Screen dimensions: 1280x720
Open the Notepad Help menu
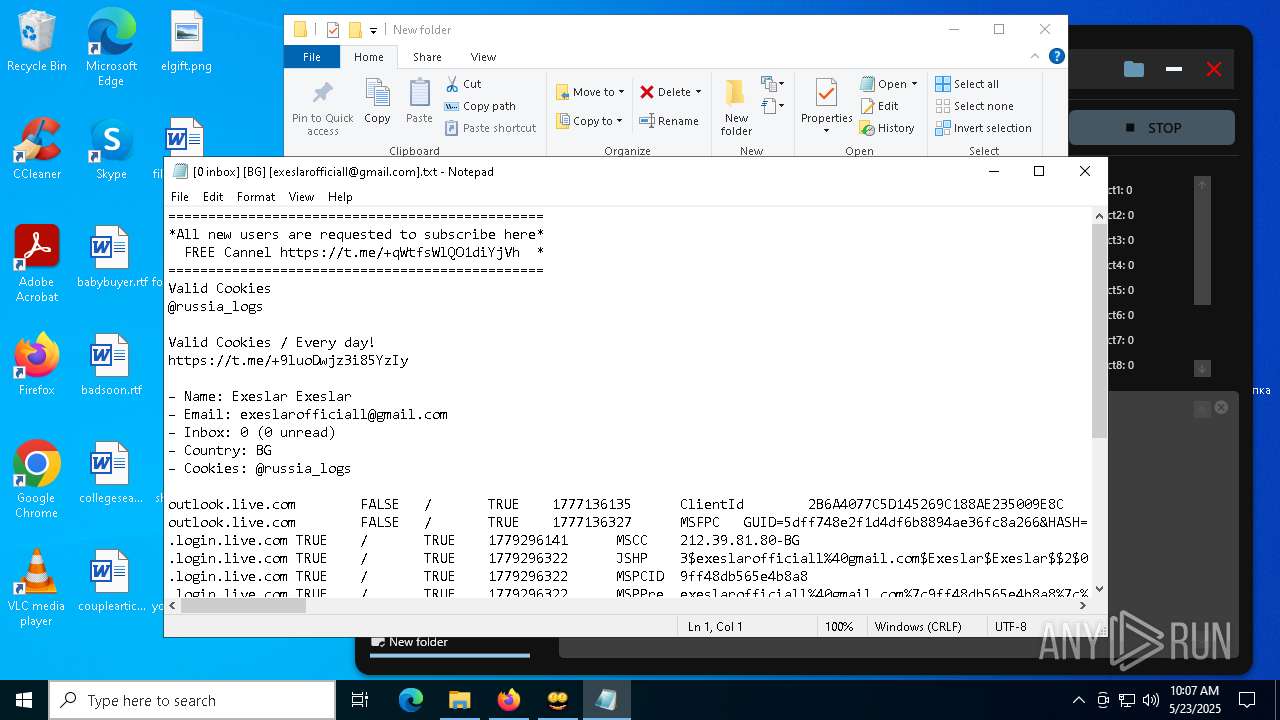(x=340, y=197)
